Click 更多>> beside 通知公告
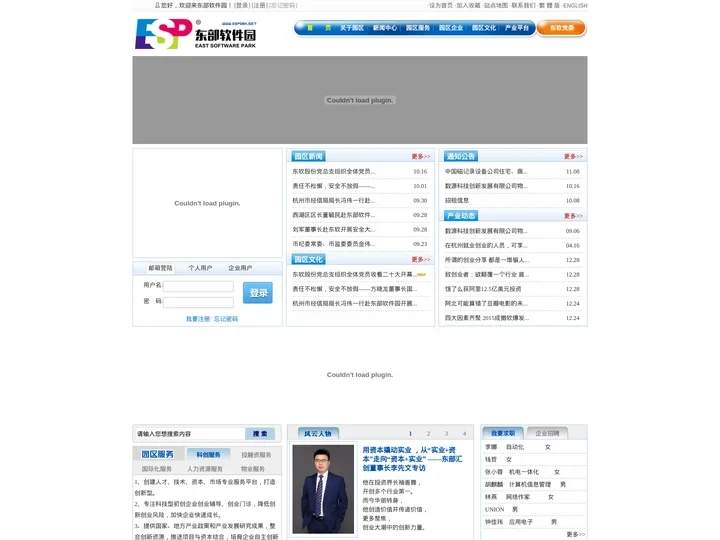Image resolution: width=720 pixels, height=540 pixels. click(574, 157)
